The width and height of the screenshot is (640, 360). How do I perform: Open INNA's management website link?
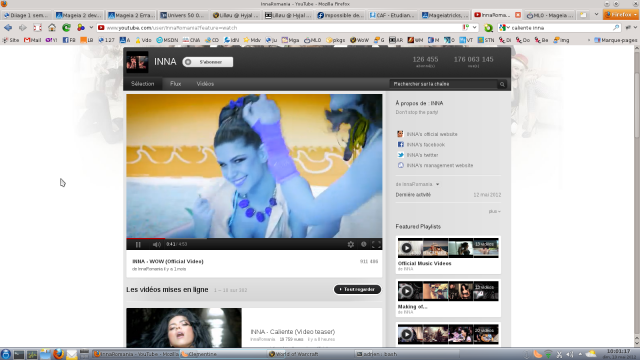coord(440,165)
